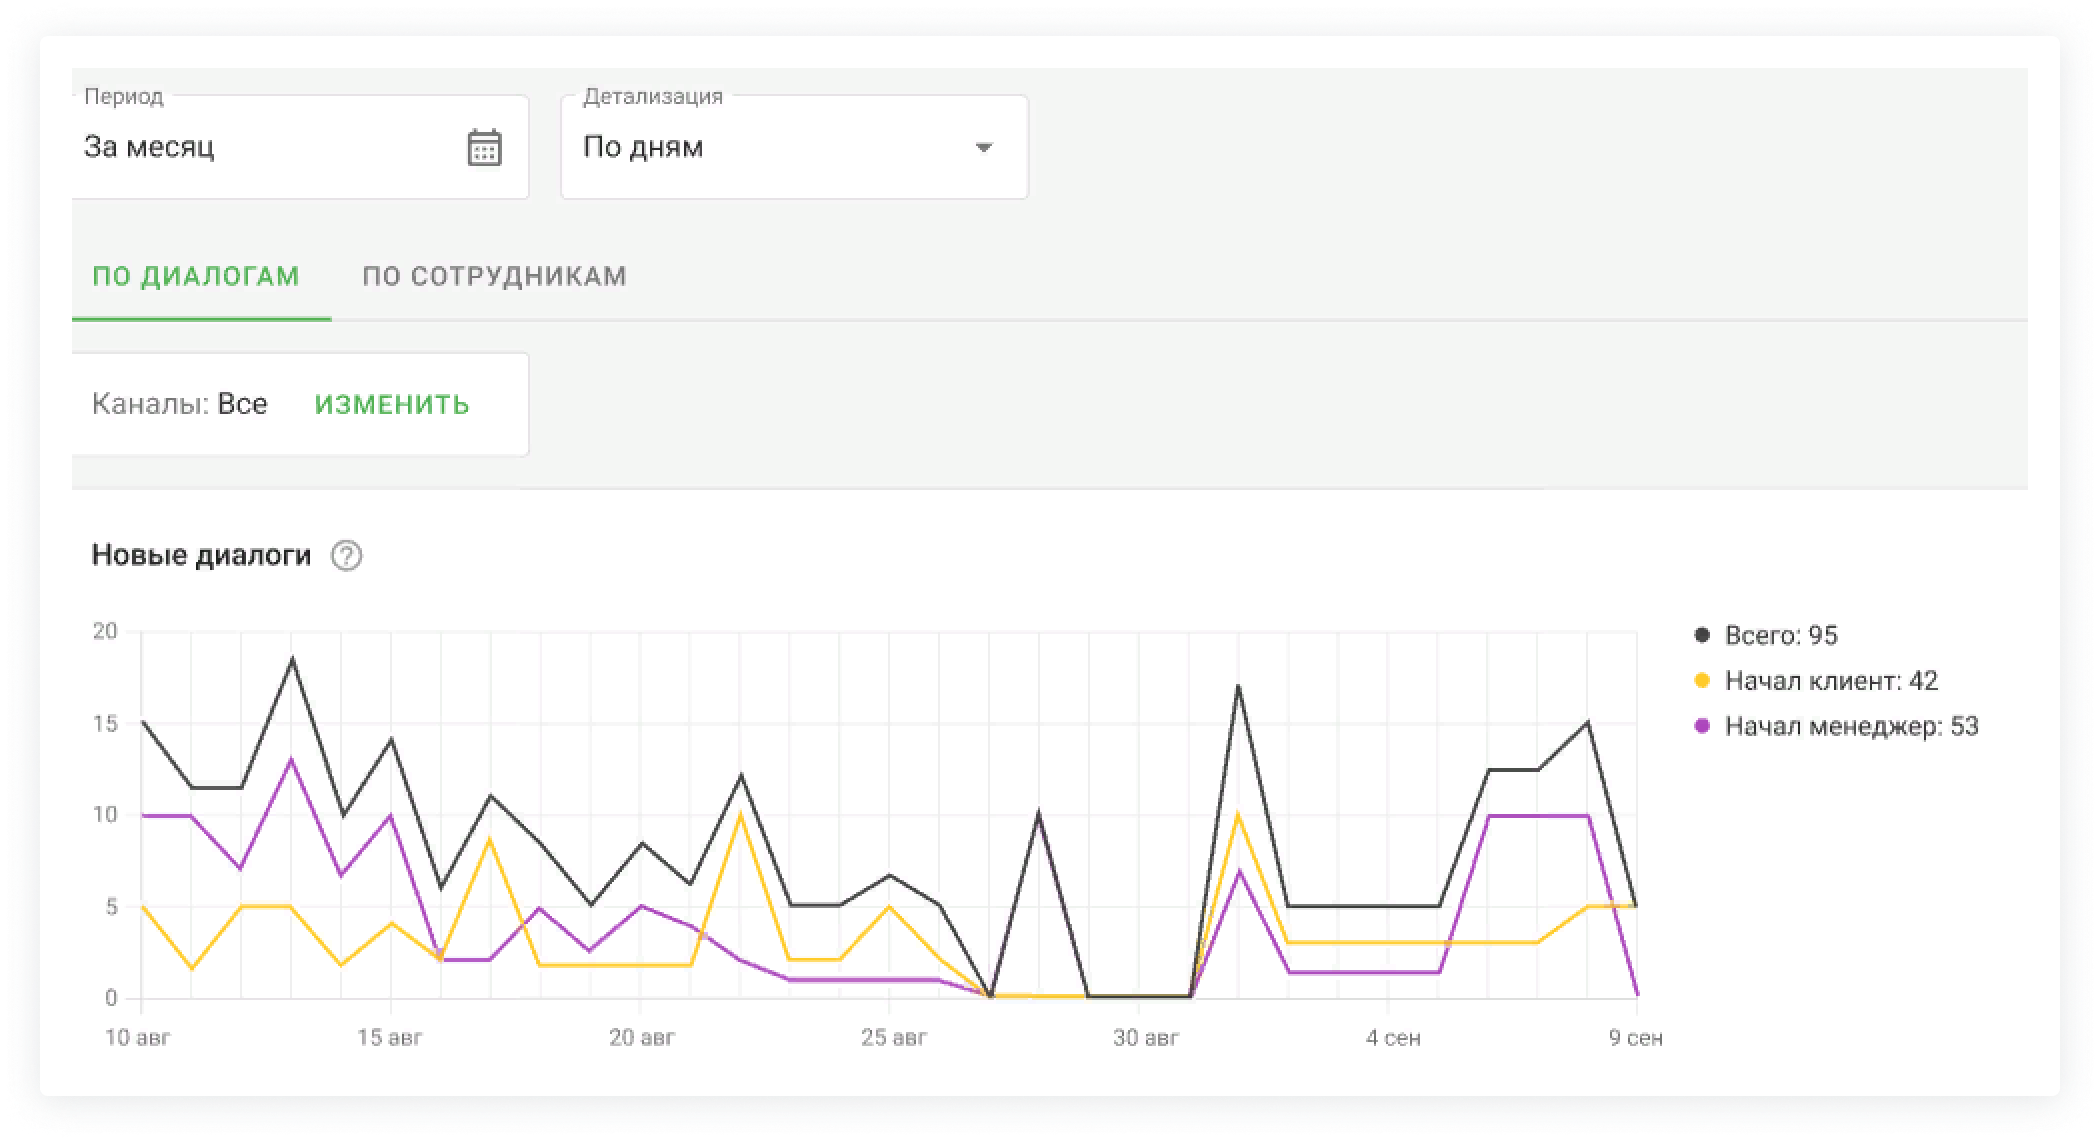Click the 20 авг axis label
This screenshot has width=2100, height=1140.
coord(641,1038)
